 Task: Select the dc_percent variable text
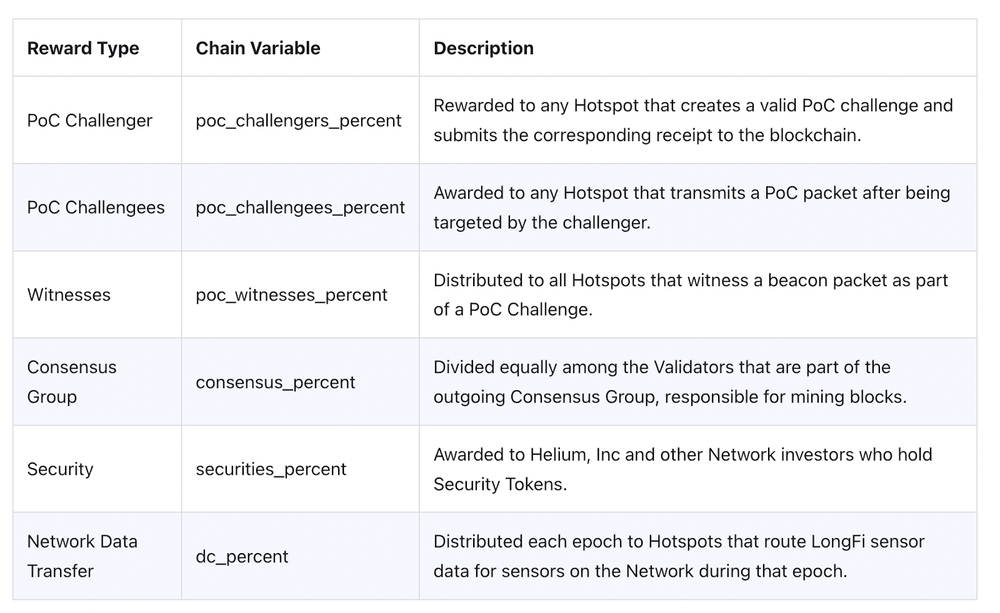pos(242,557)
